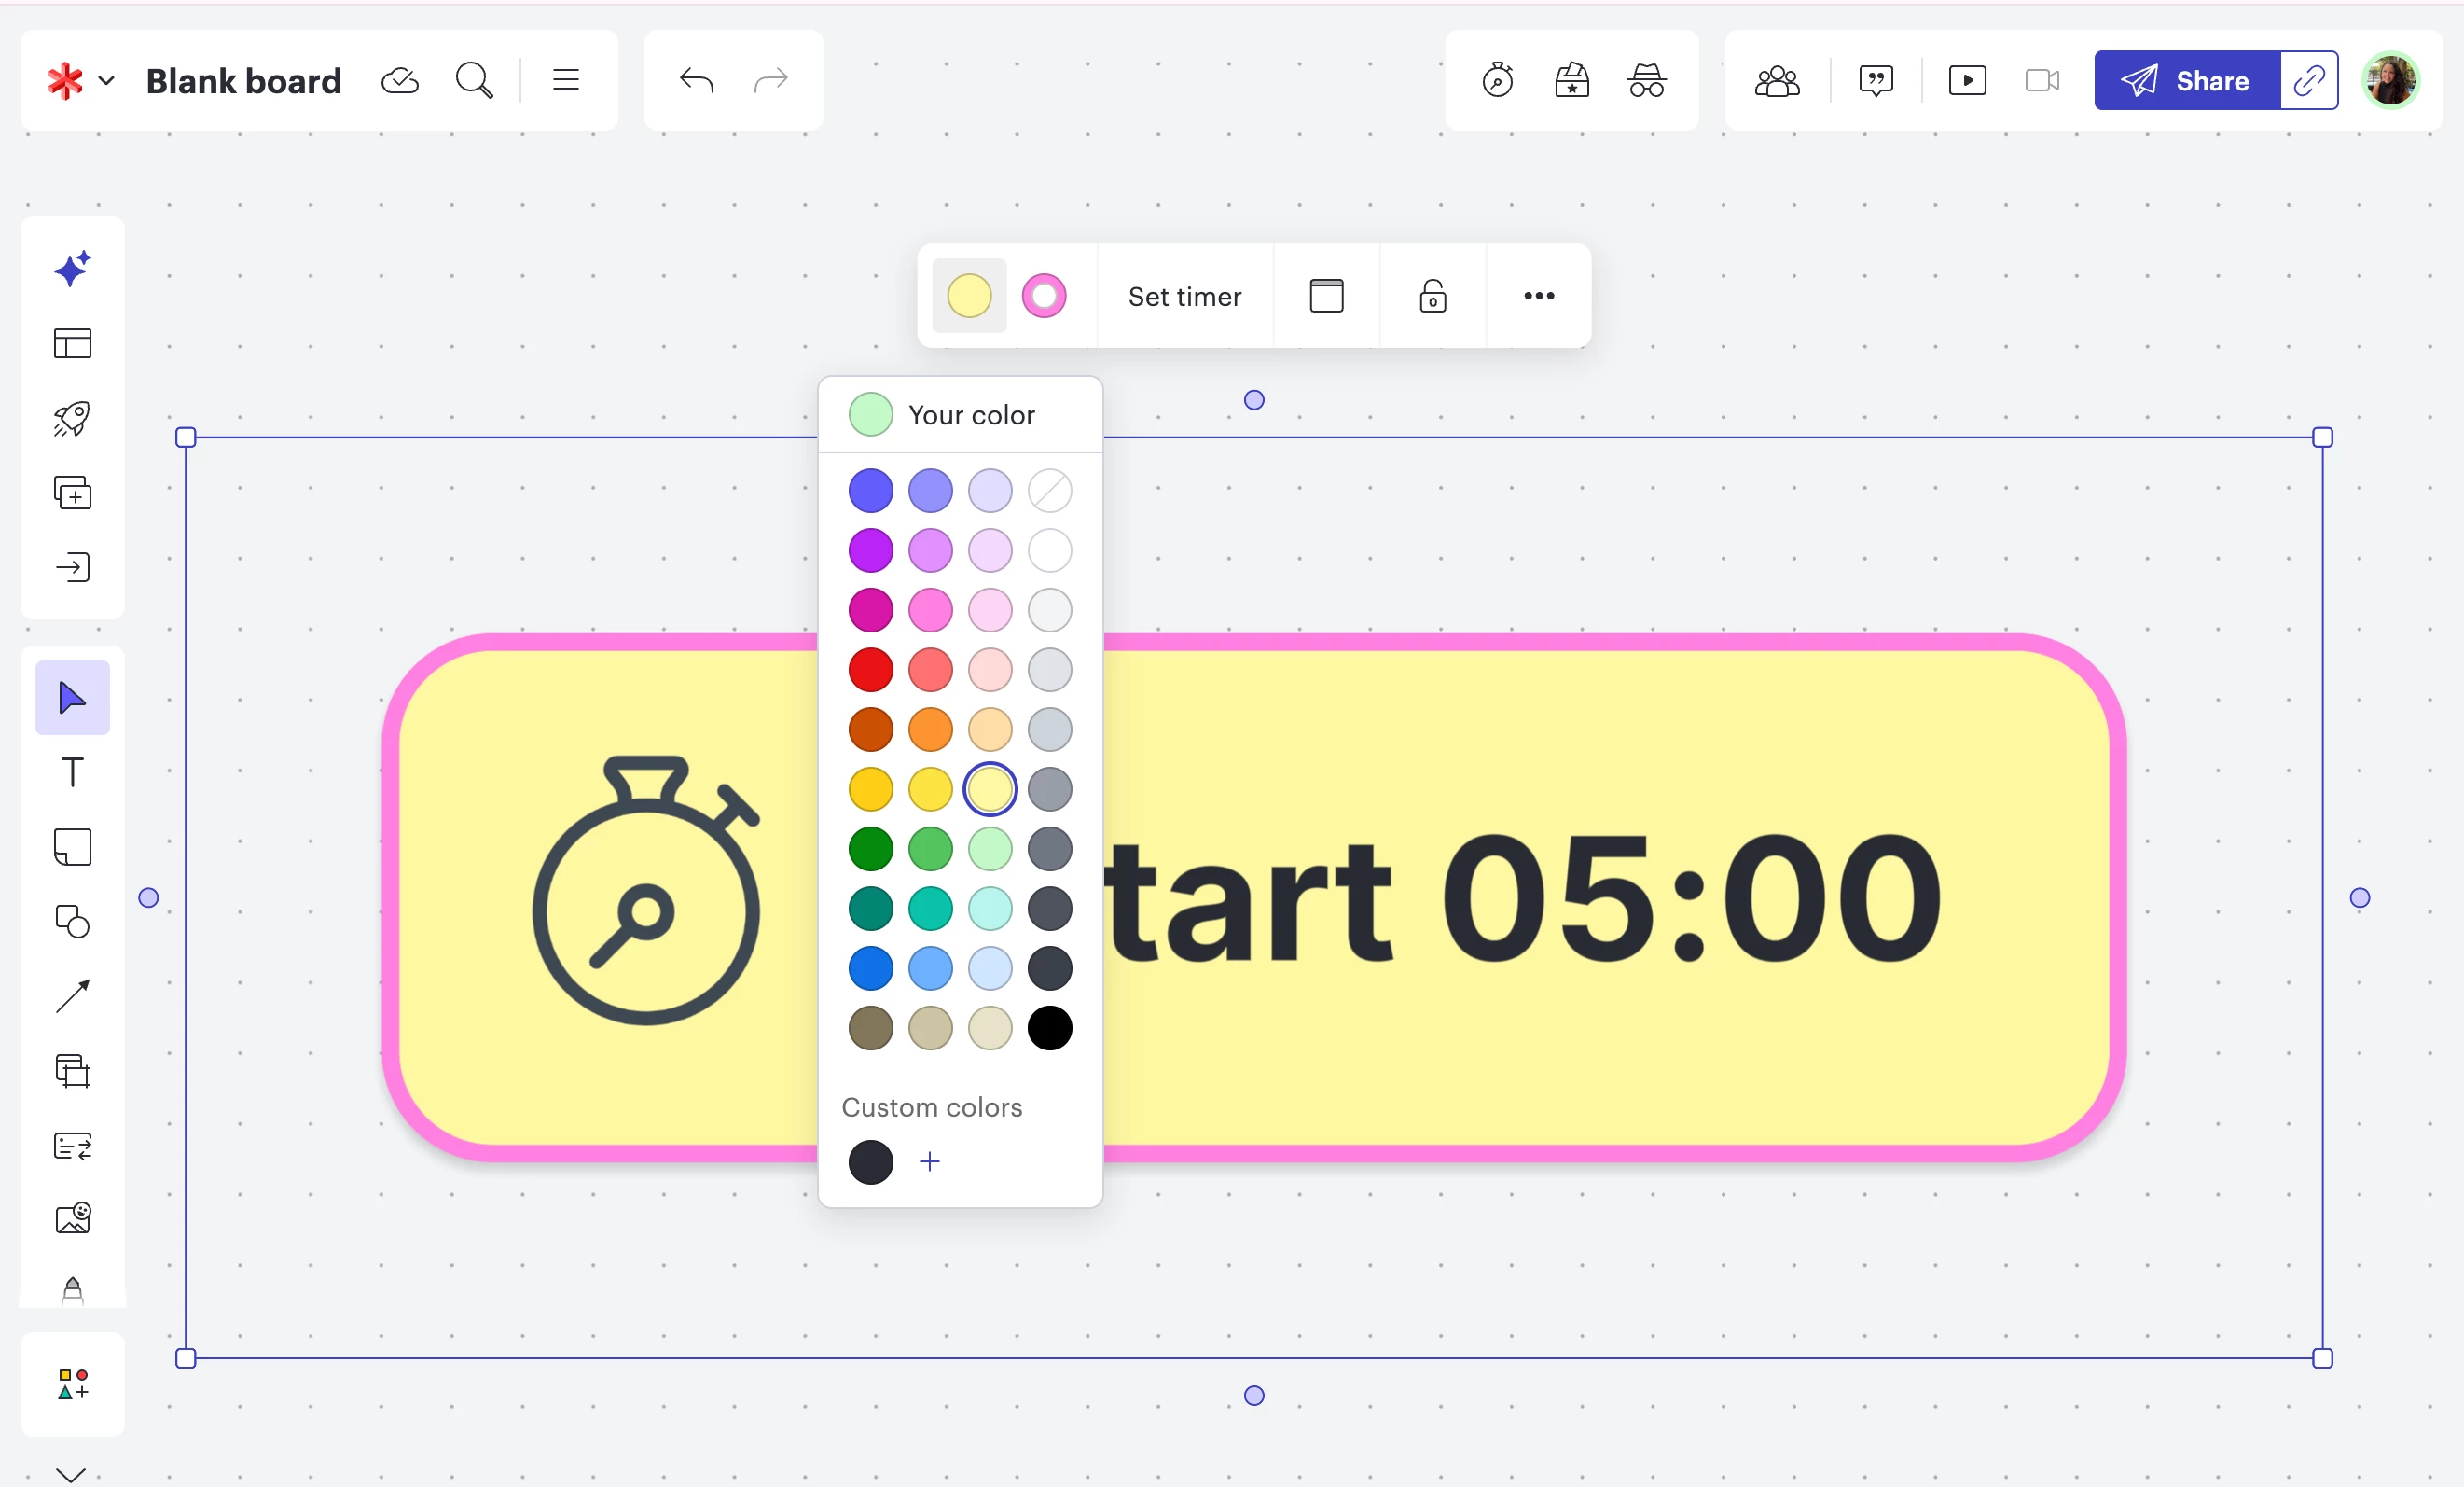This screenshot has height=1487, width=2464.
Task: Choose the shapes tool
Action: (72, 921)
